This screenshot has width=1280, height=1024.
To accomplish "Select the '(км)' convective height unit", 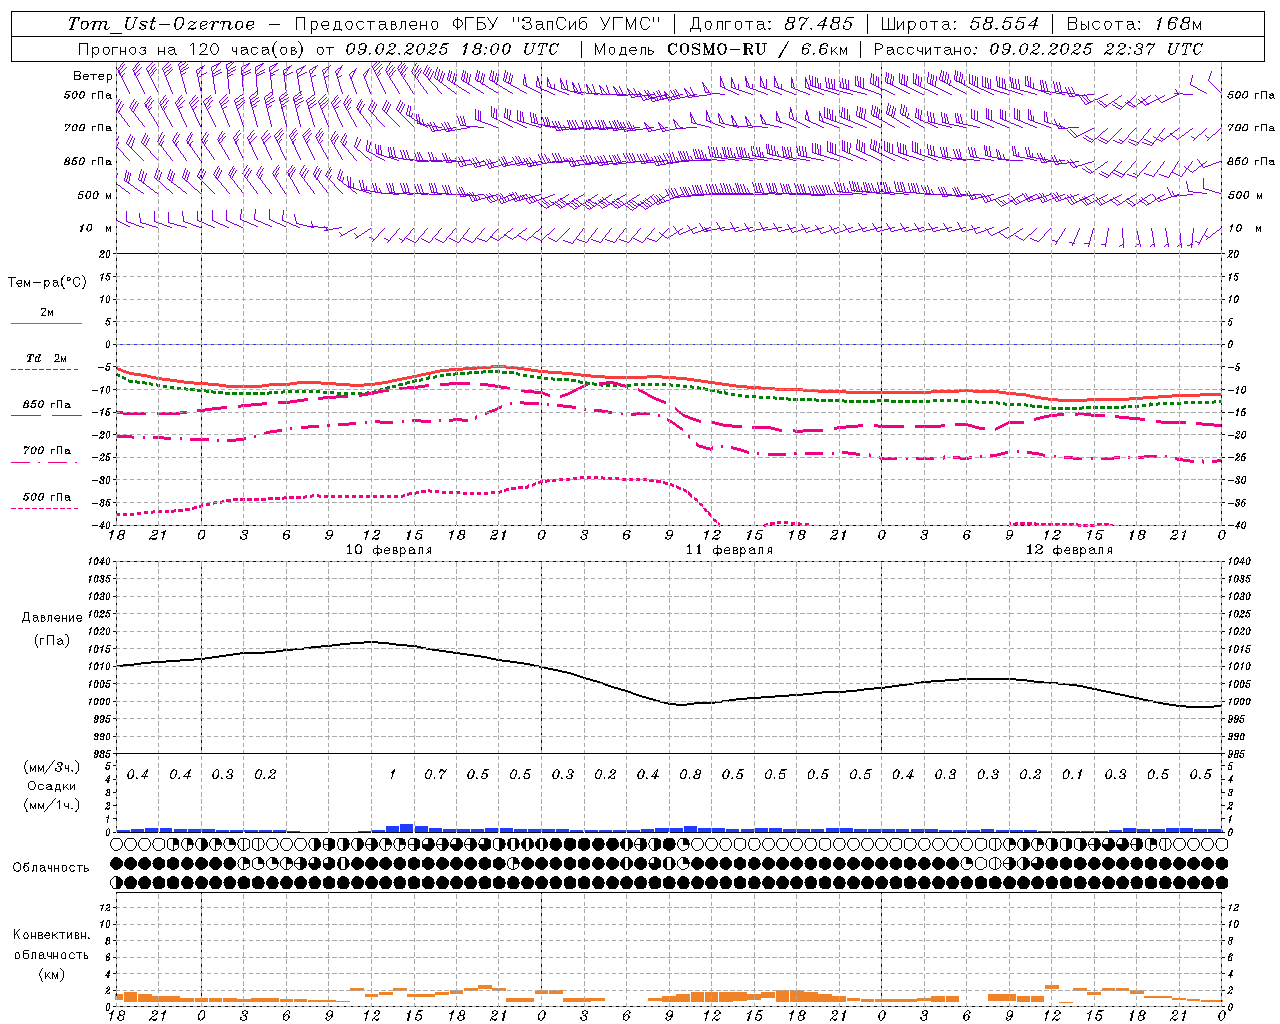I will click(51, 974).
